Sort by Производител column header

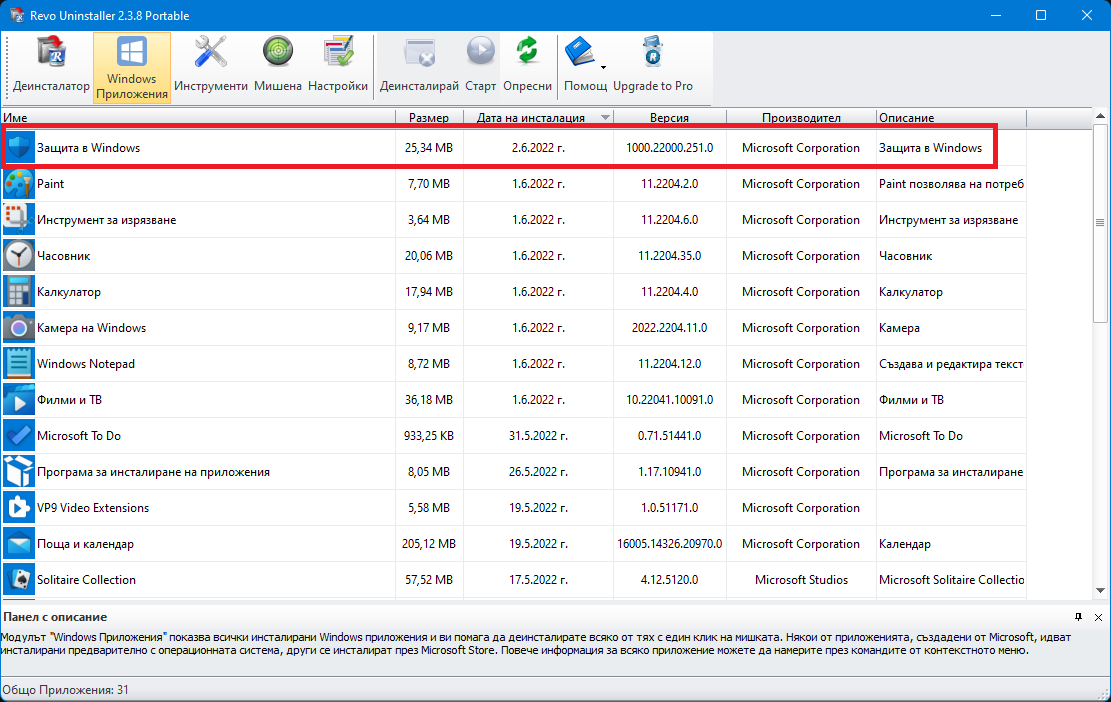801,118
